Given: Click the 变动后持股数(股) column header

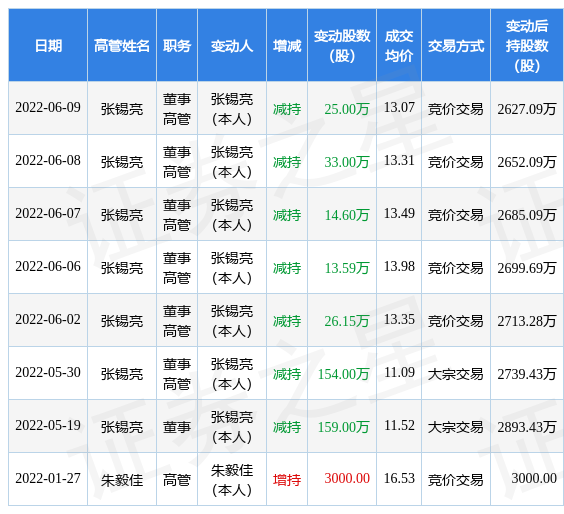Looking at the screenshot, I should coord(527,46).
